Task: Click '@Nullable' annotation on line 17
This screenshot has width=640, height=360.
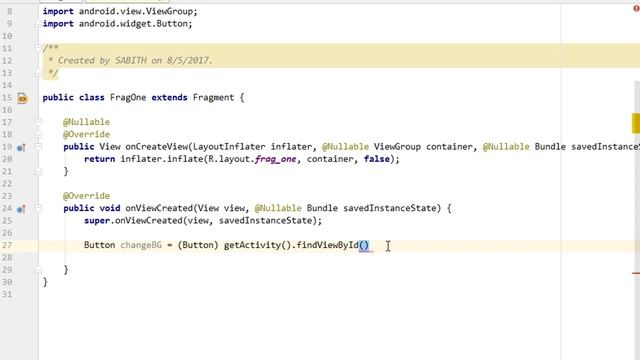Action: coord(87,122)
